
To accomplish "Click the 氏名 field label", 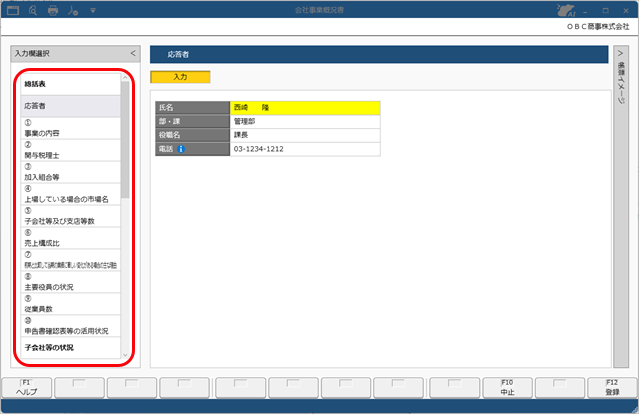I will pyautogui.click(x=192, y=108).
